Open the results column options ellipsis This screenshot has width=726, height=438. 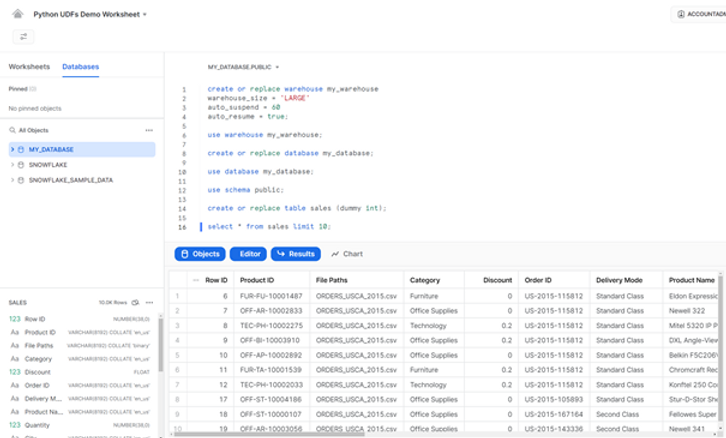click(196, 280)
